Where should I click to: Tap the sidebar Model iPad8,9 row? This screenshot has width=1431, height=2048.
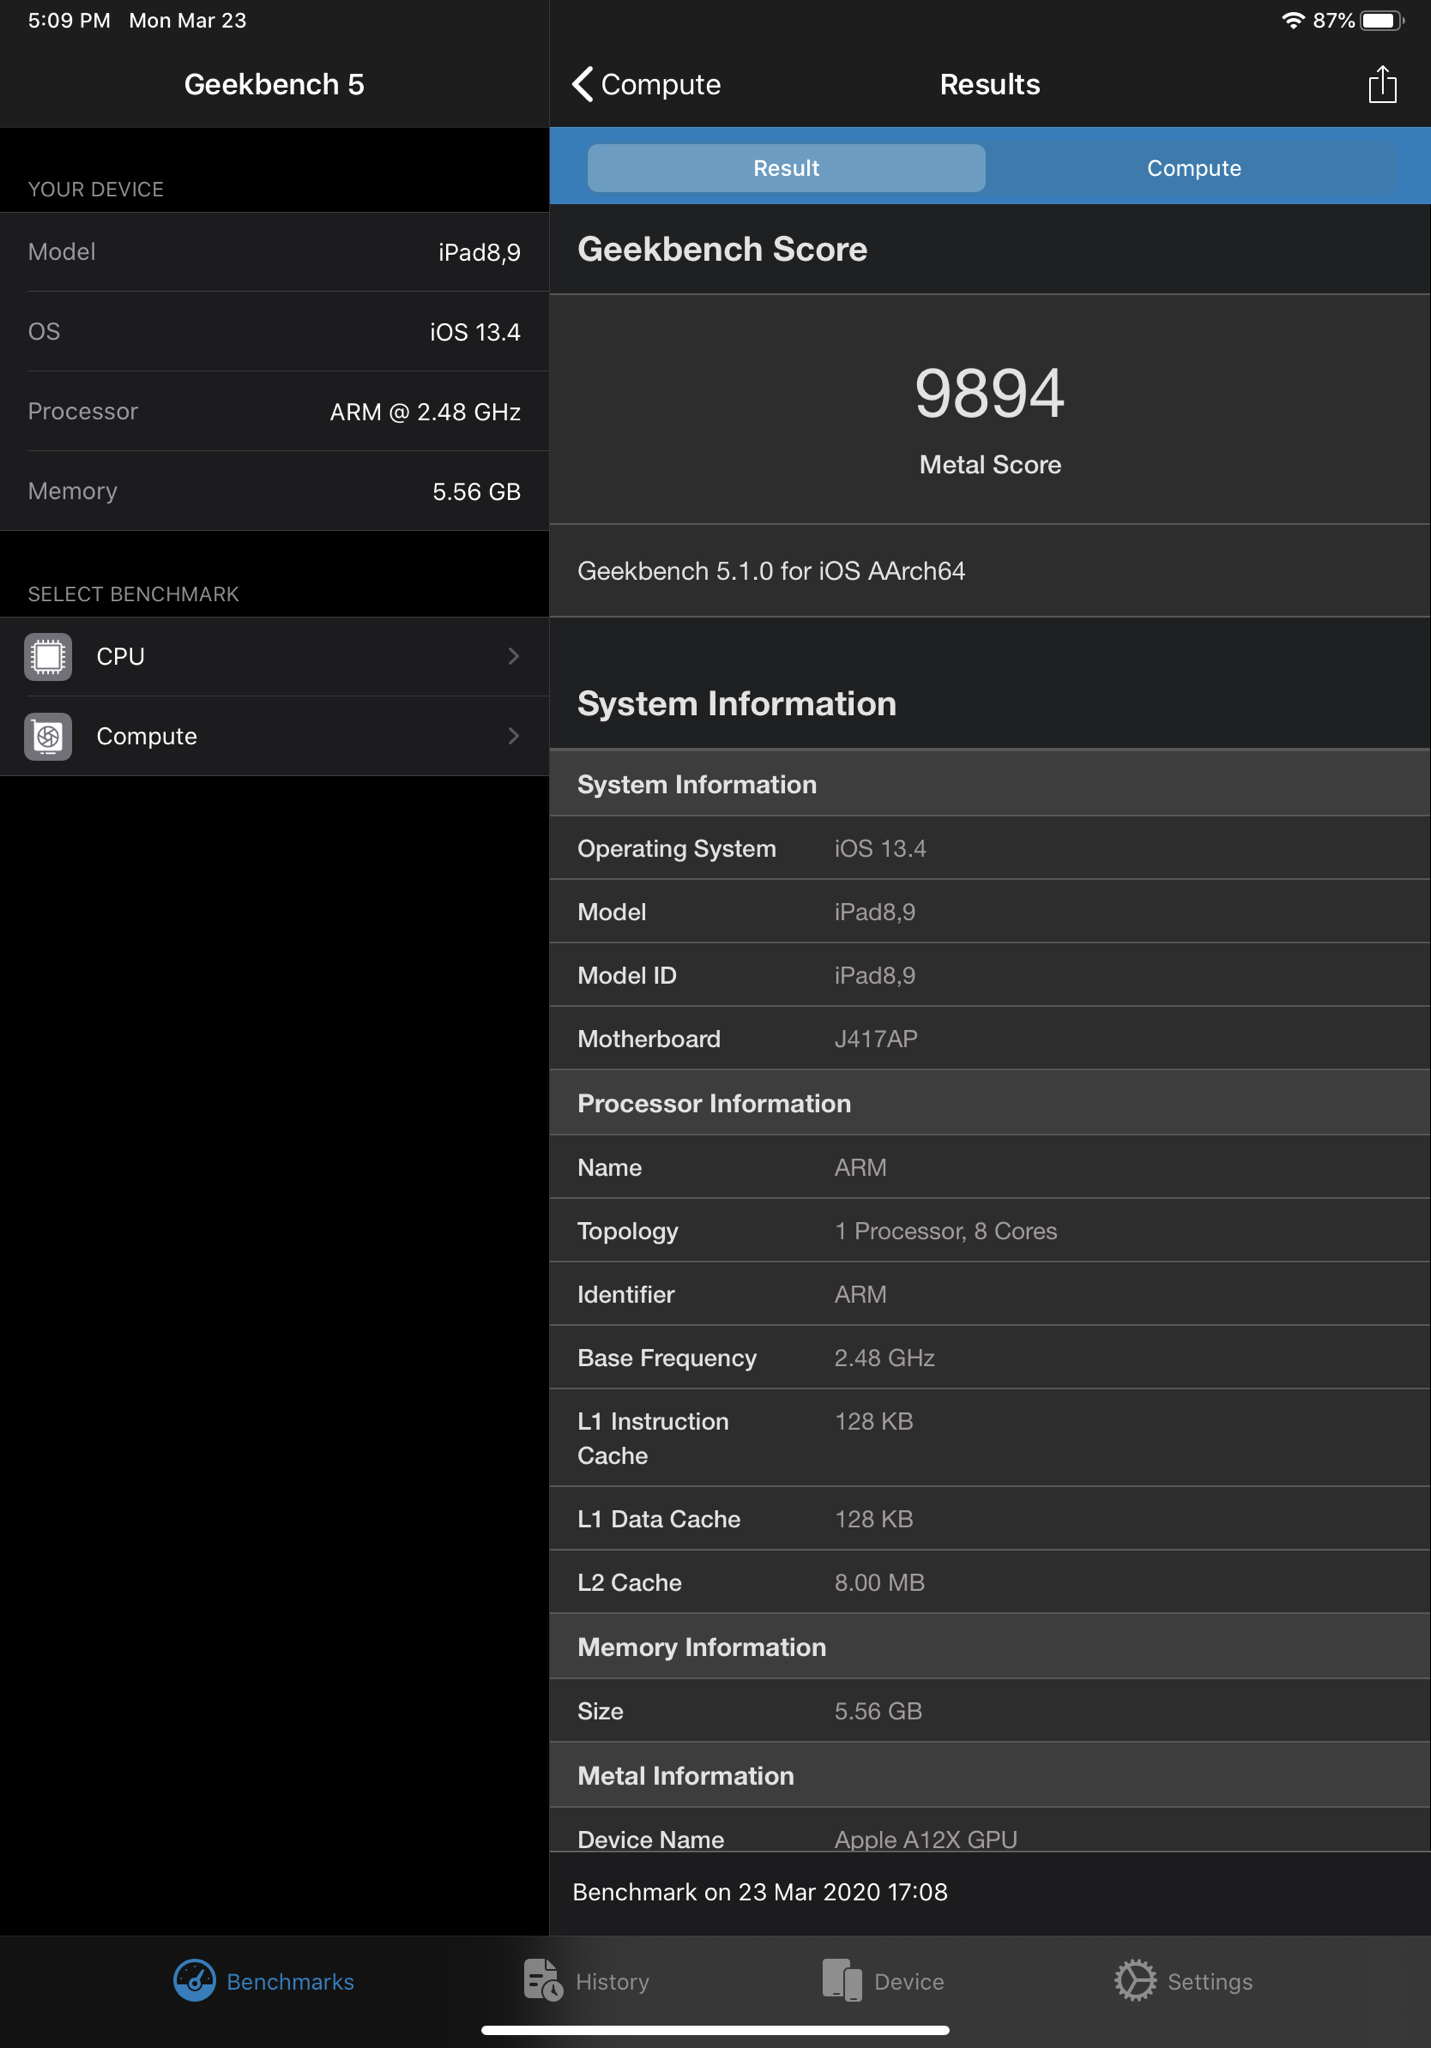[274, 252]
